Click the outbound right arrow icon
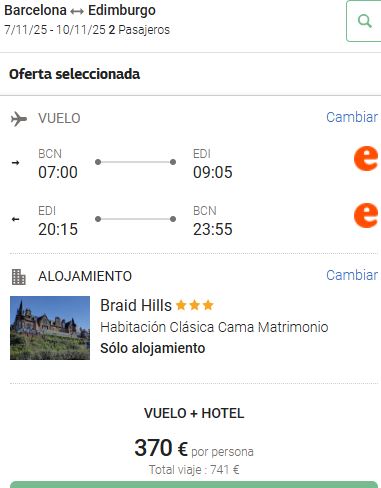 (x=15, y=163)
